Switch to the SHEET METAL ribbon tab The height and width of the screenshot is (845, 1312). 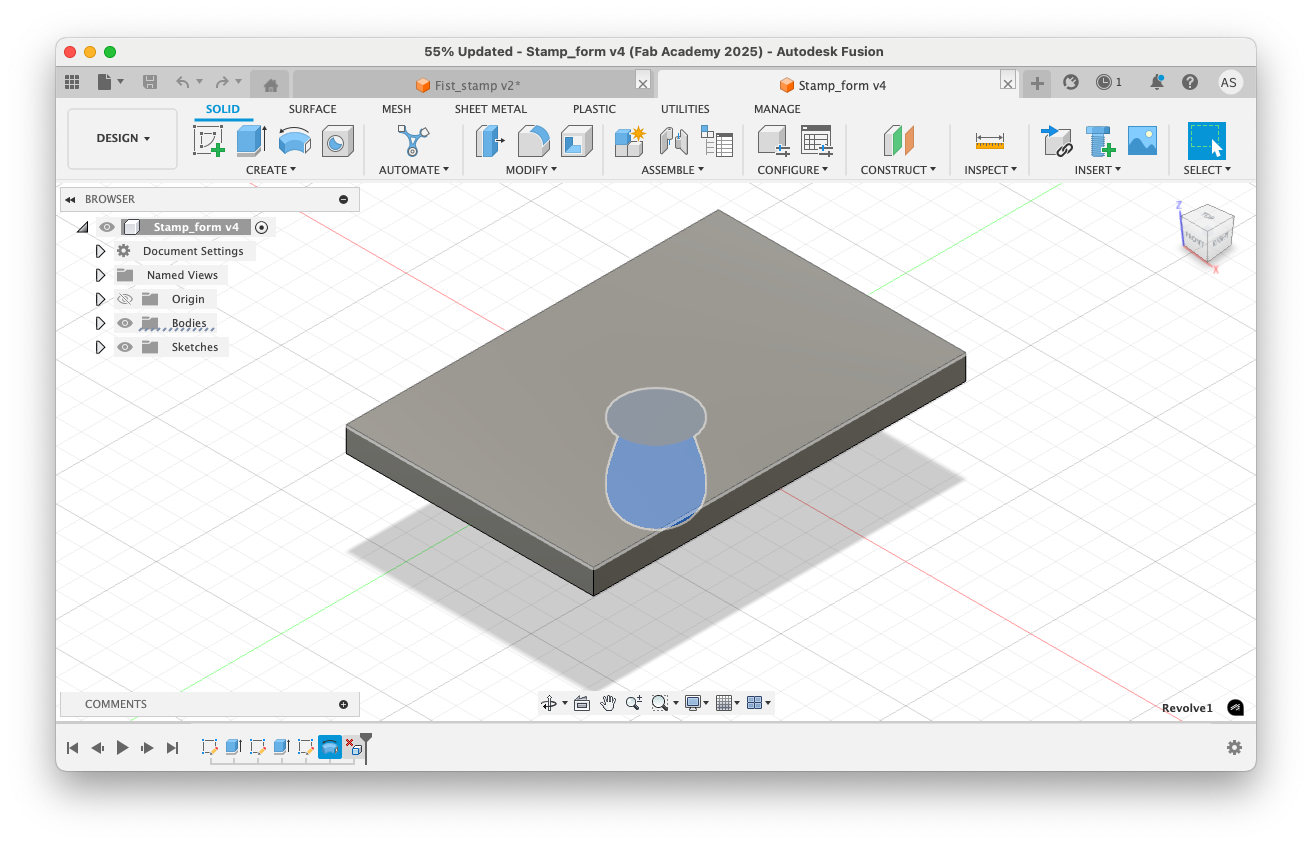490,109
